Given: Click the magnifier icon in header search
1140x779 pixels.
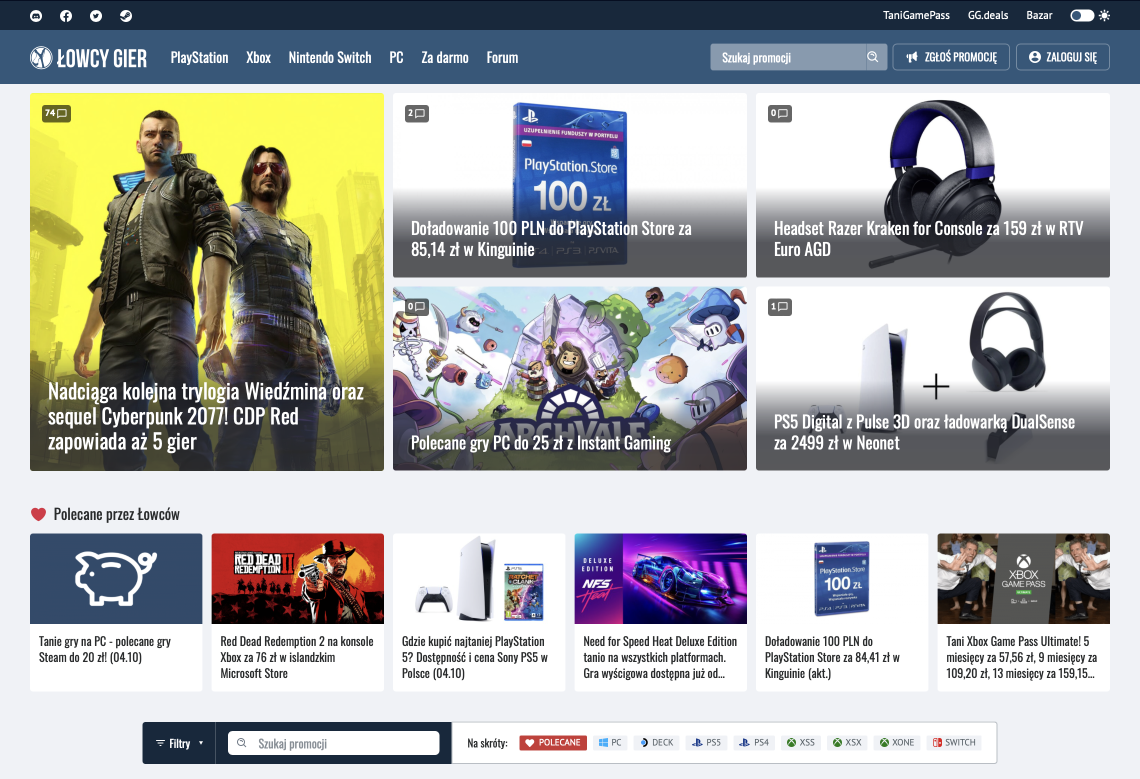Looking at the screenshot, I should [x=872, y=57].
